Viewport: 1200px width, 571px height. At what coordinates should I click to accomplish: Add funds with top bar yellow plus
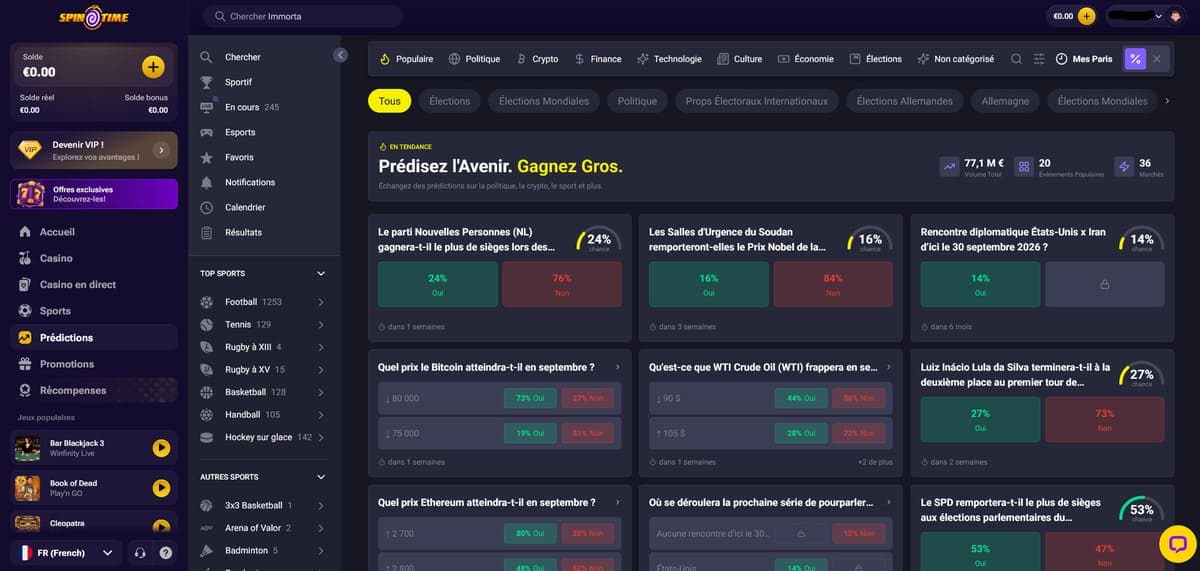[x=1087, y=16]
